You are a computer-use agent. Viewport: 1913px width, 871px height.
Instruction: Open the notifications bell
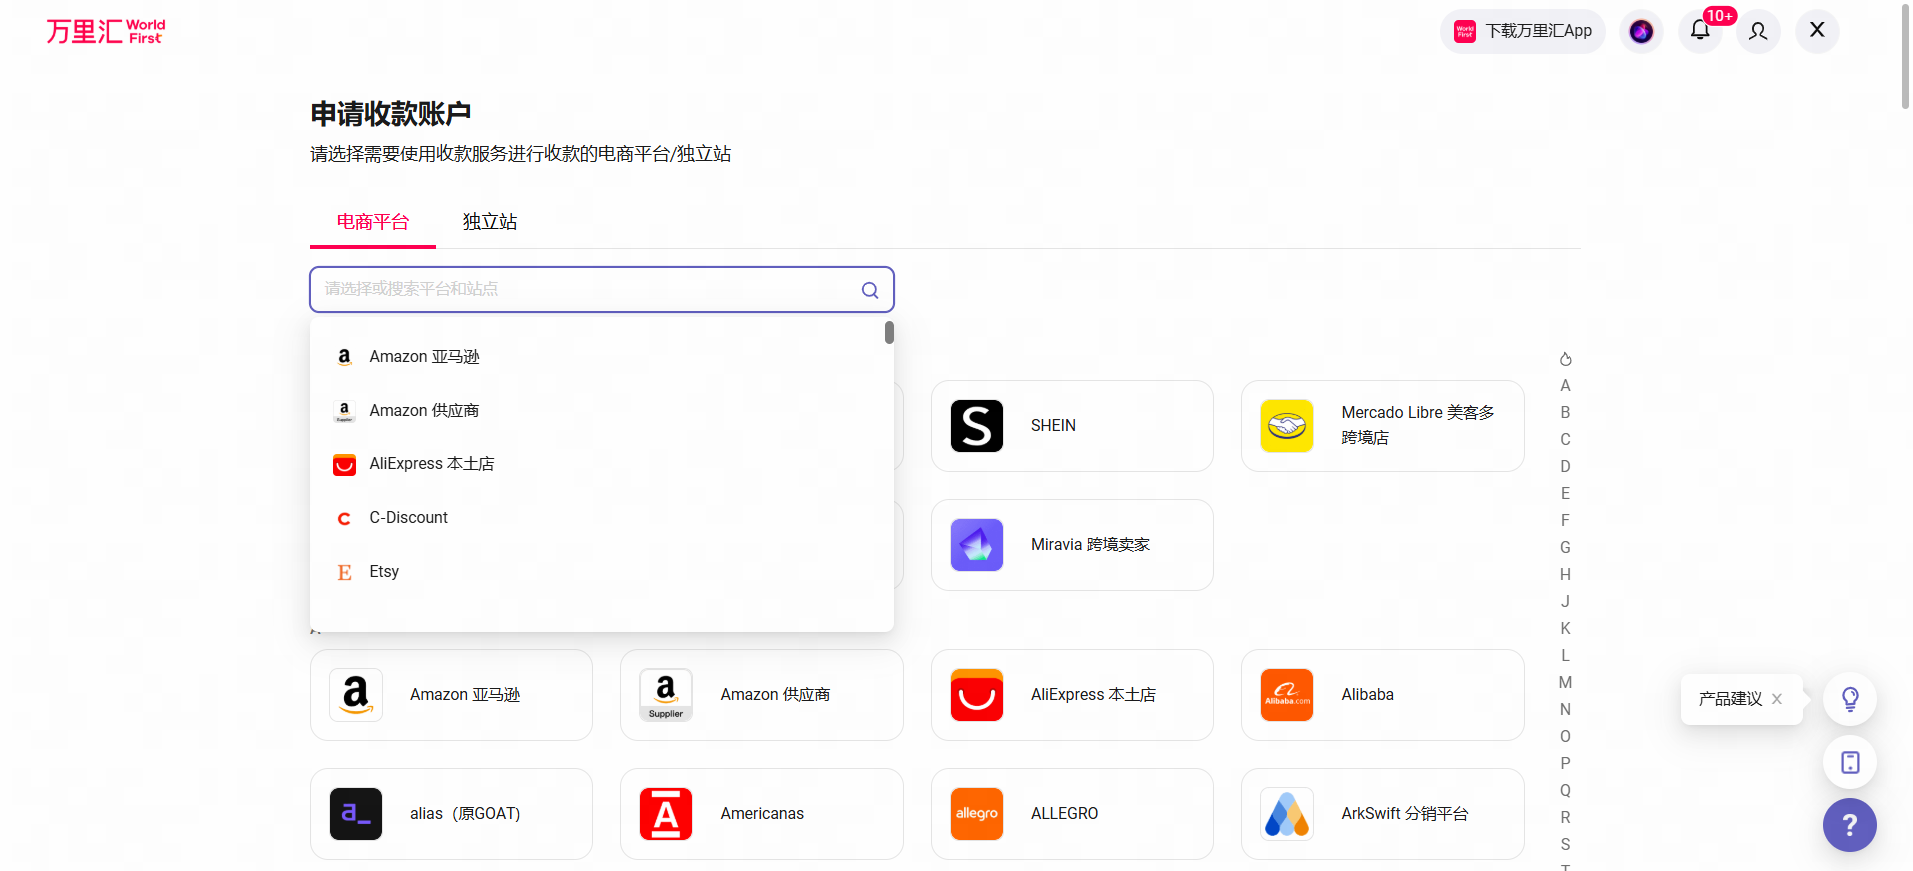coord(1700,31)
